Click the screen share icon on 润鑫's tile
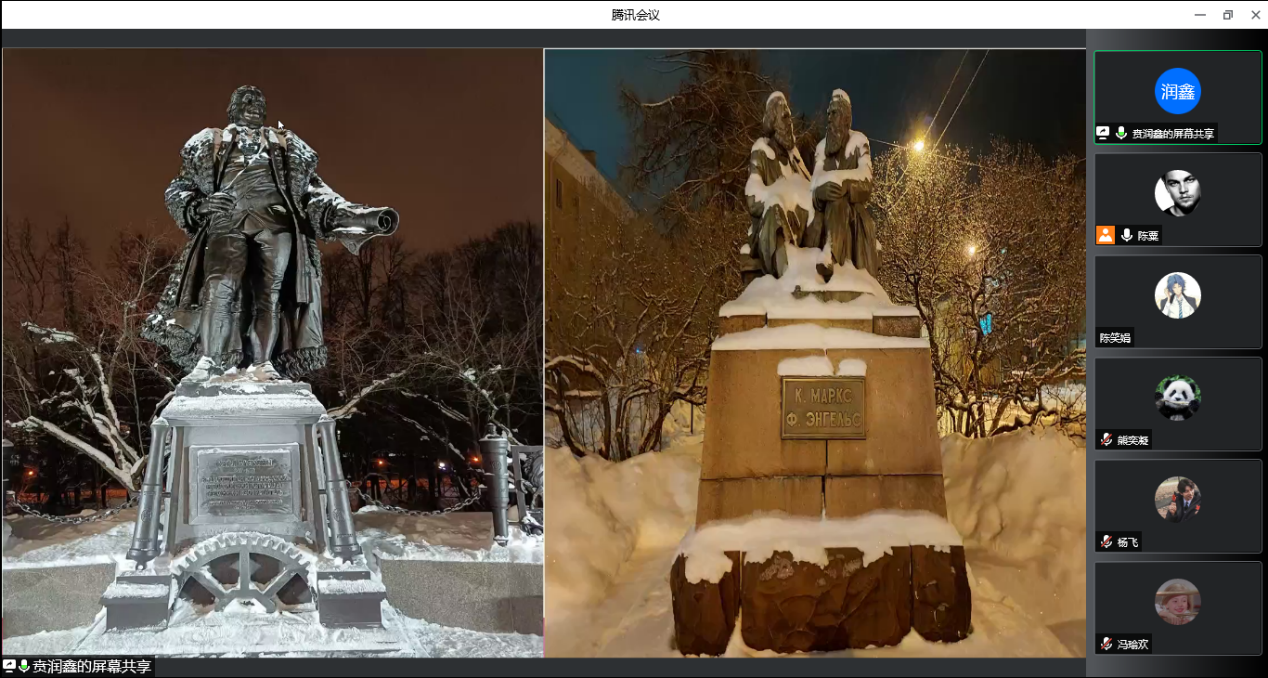1268x678 pixels. [1103, 133]
